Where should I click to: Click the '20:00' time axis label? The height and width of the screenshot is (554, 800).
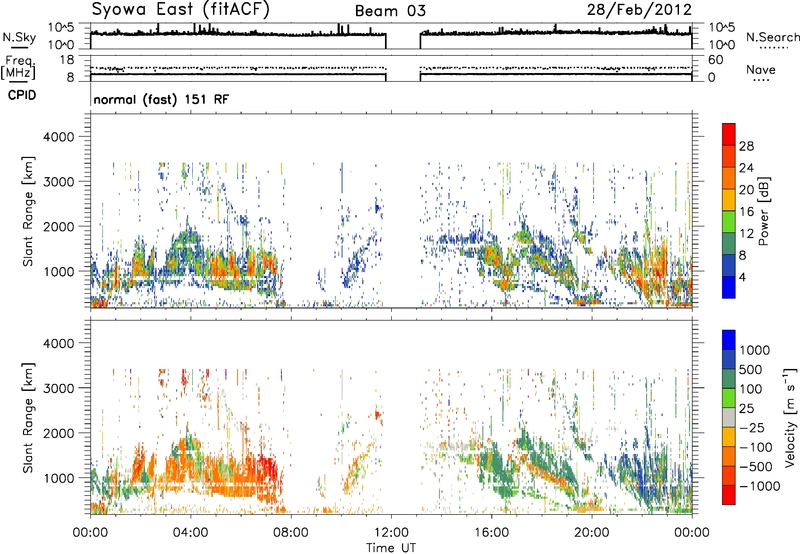(591, 533)
